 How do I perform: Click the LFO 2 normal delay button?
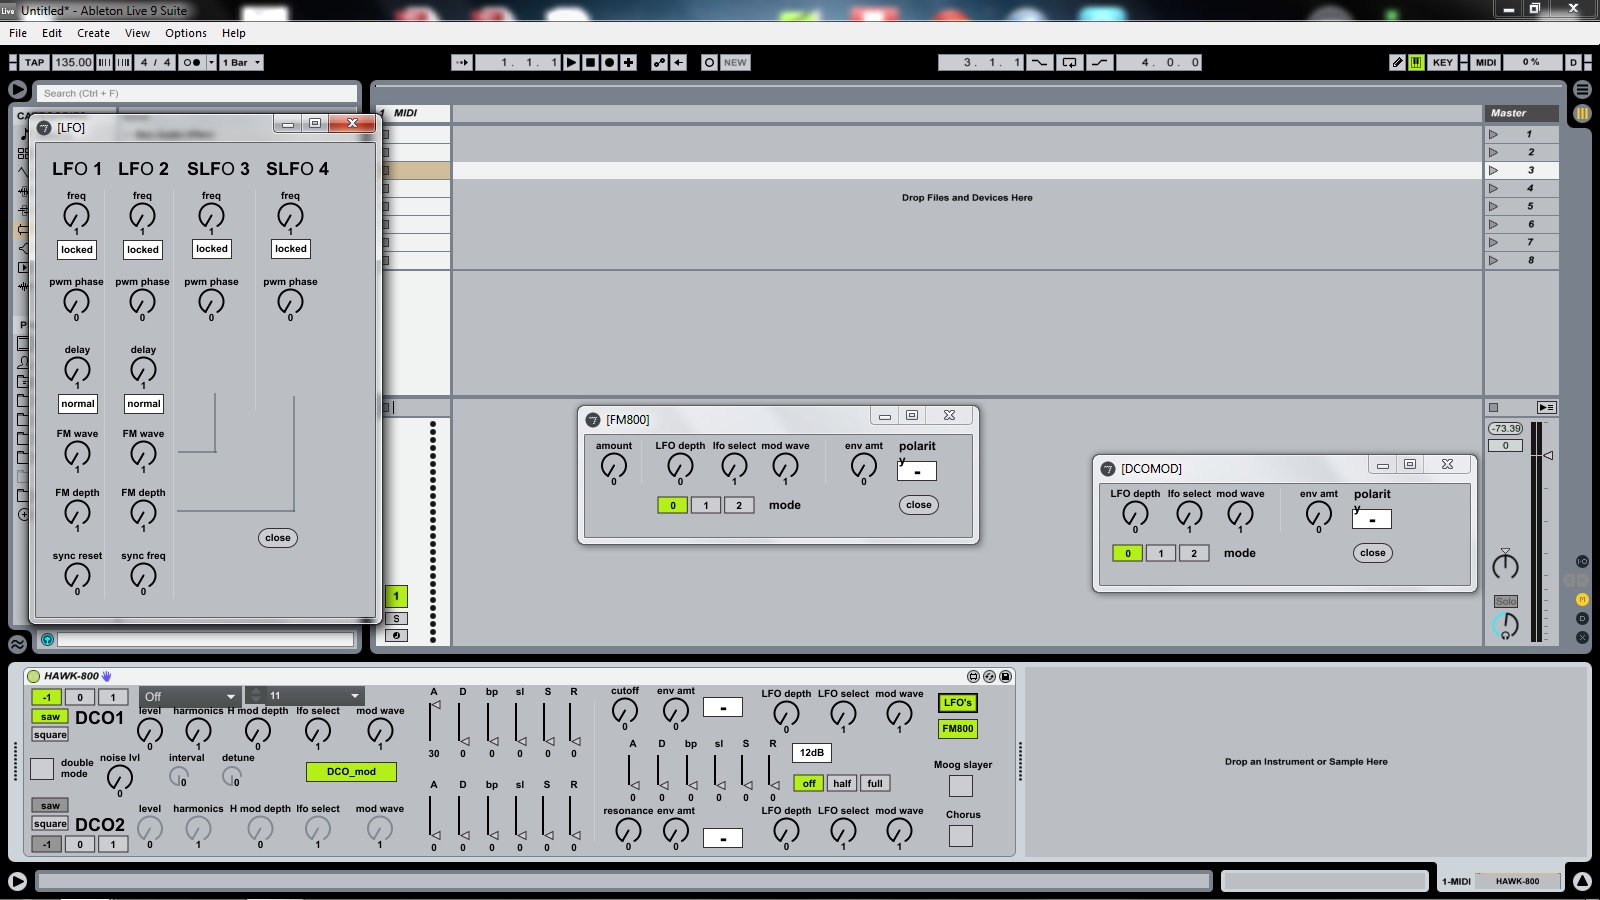coord(144,404)
